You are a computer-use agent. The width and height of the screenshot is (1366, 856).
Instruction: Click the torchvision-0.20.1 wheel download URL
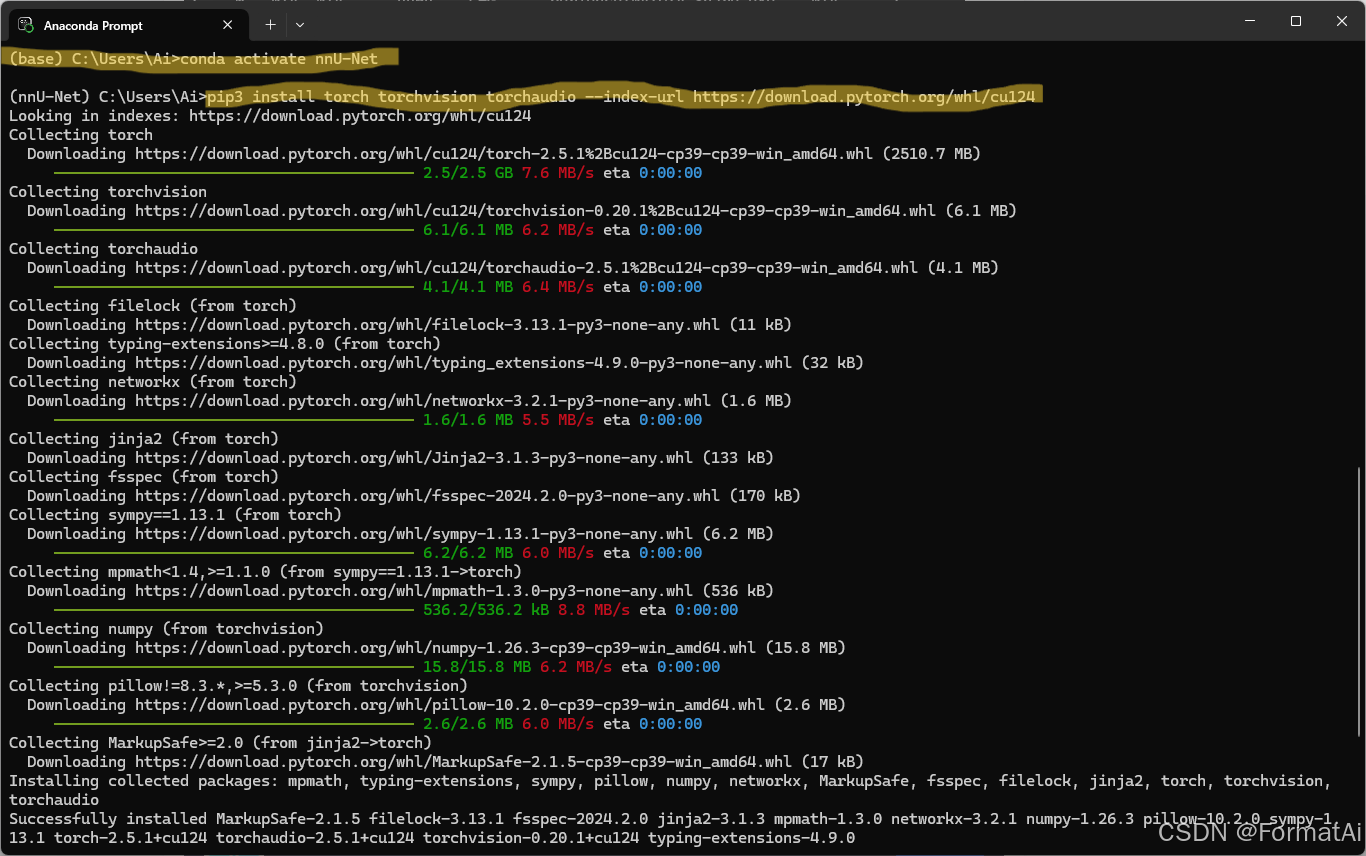[x=535, y=211]
